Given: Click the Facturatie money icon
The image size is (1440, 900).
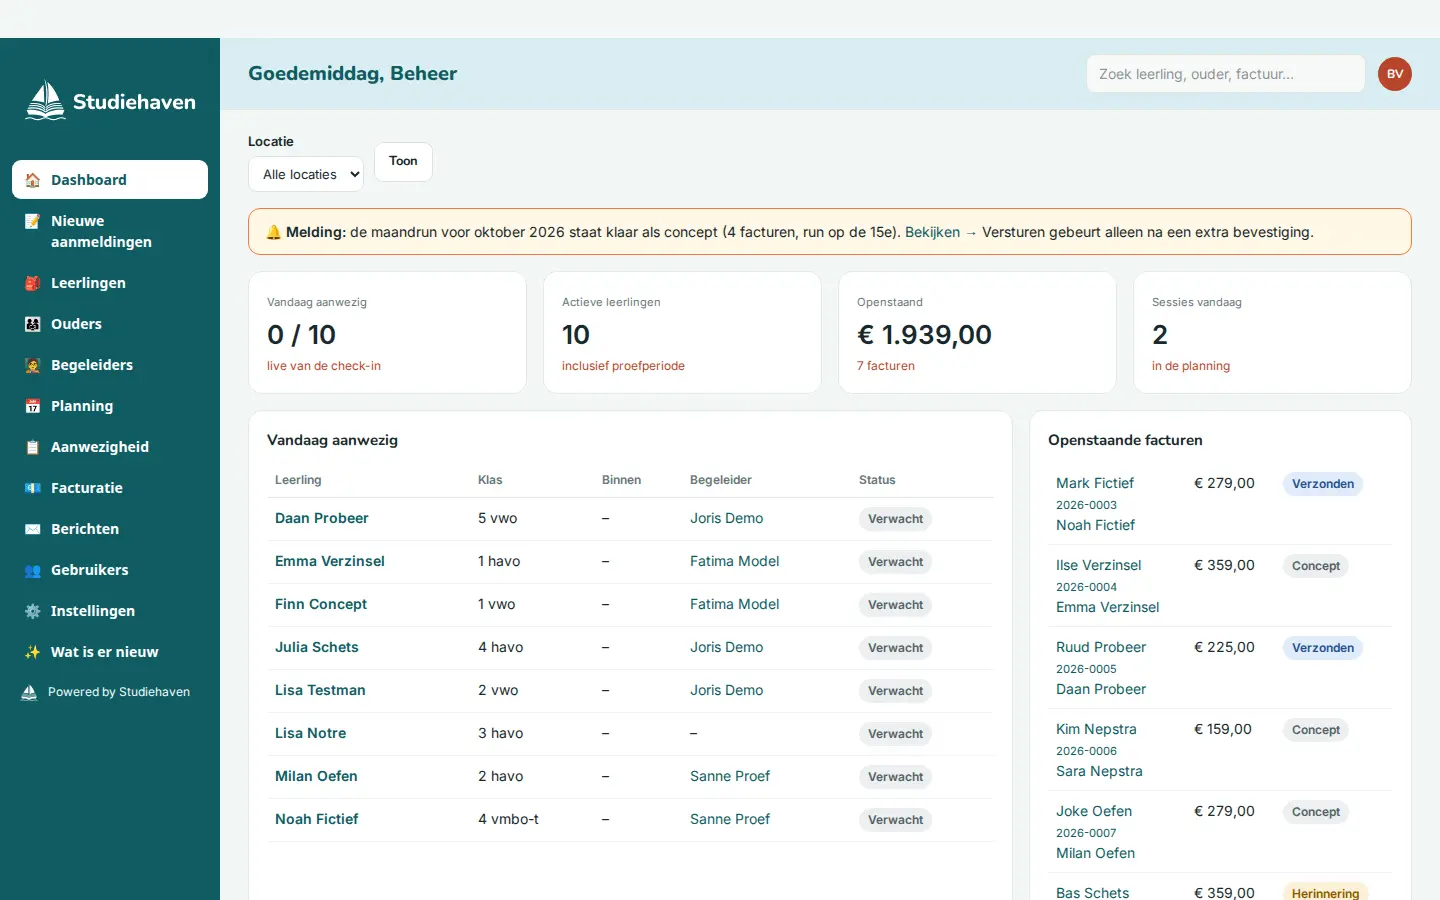Looking at the screenshot, I should (x=33, y=488).
